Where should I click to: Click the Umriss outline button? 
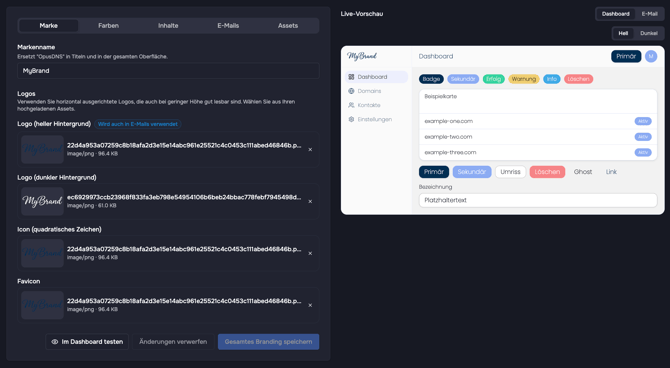pos(510,172)
